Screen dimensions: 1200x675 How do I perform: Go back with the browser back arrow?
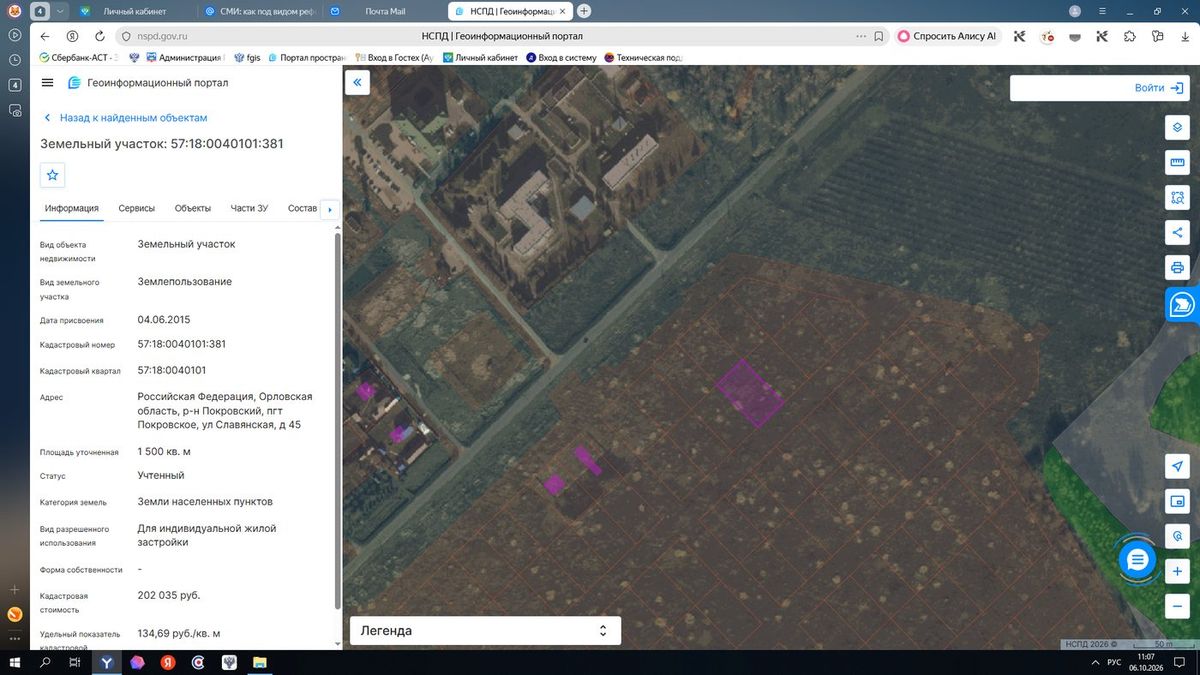click(x=45, y=36)
